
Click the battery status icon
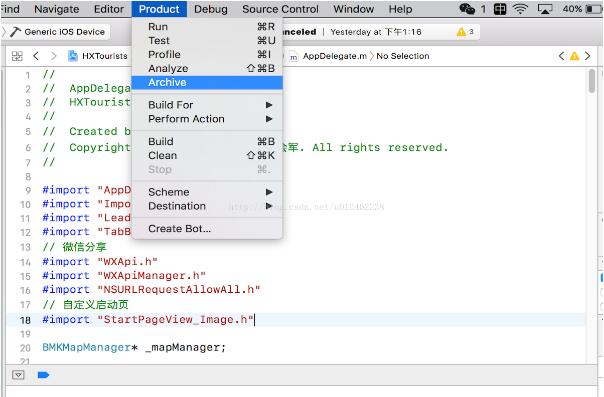(594, 9)
